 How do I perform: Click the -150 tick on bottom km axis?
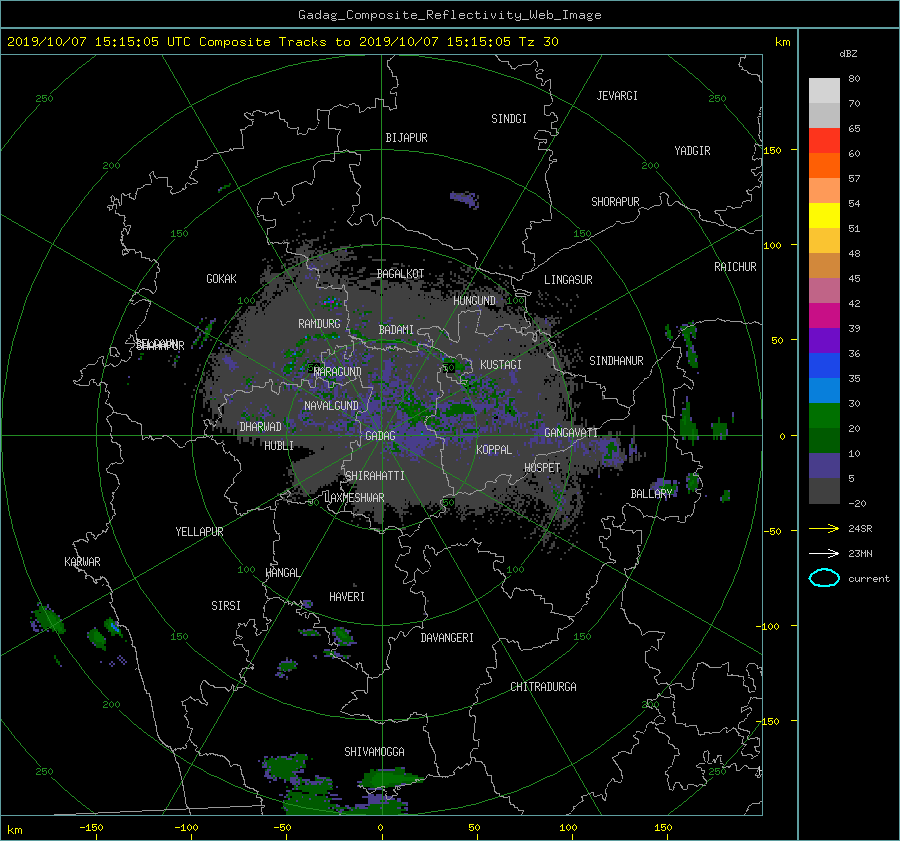tap(91, 827)
